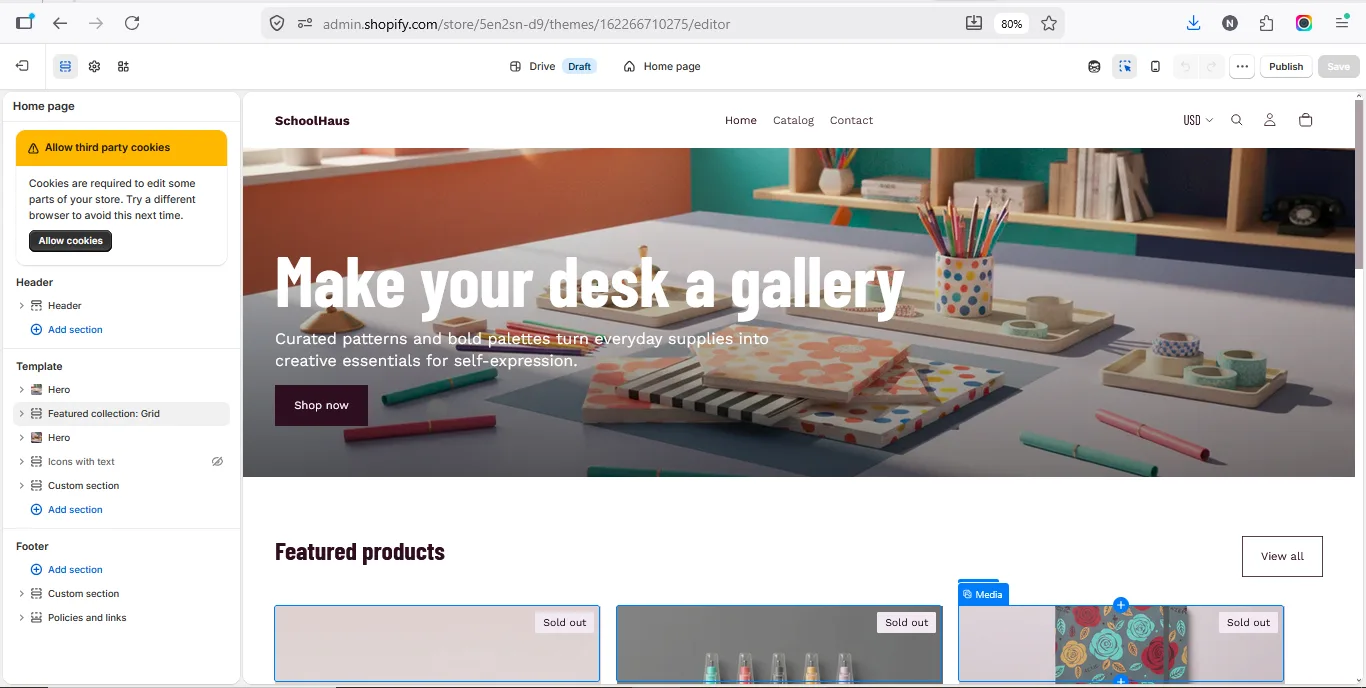The width and height of the screenshot is (1366, 688).
Task: Click the Sidekick assistant icon
Action: pyautogui.click(x=1095, y=66)
